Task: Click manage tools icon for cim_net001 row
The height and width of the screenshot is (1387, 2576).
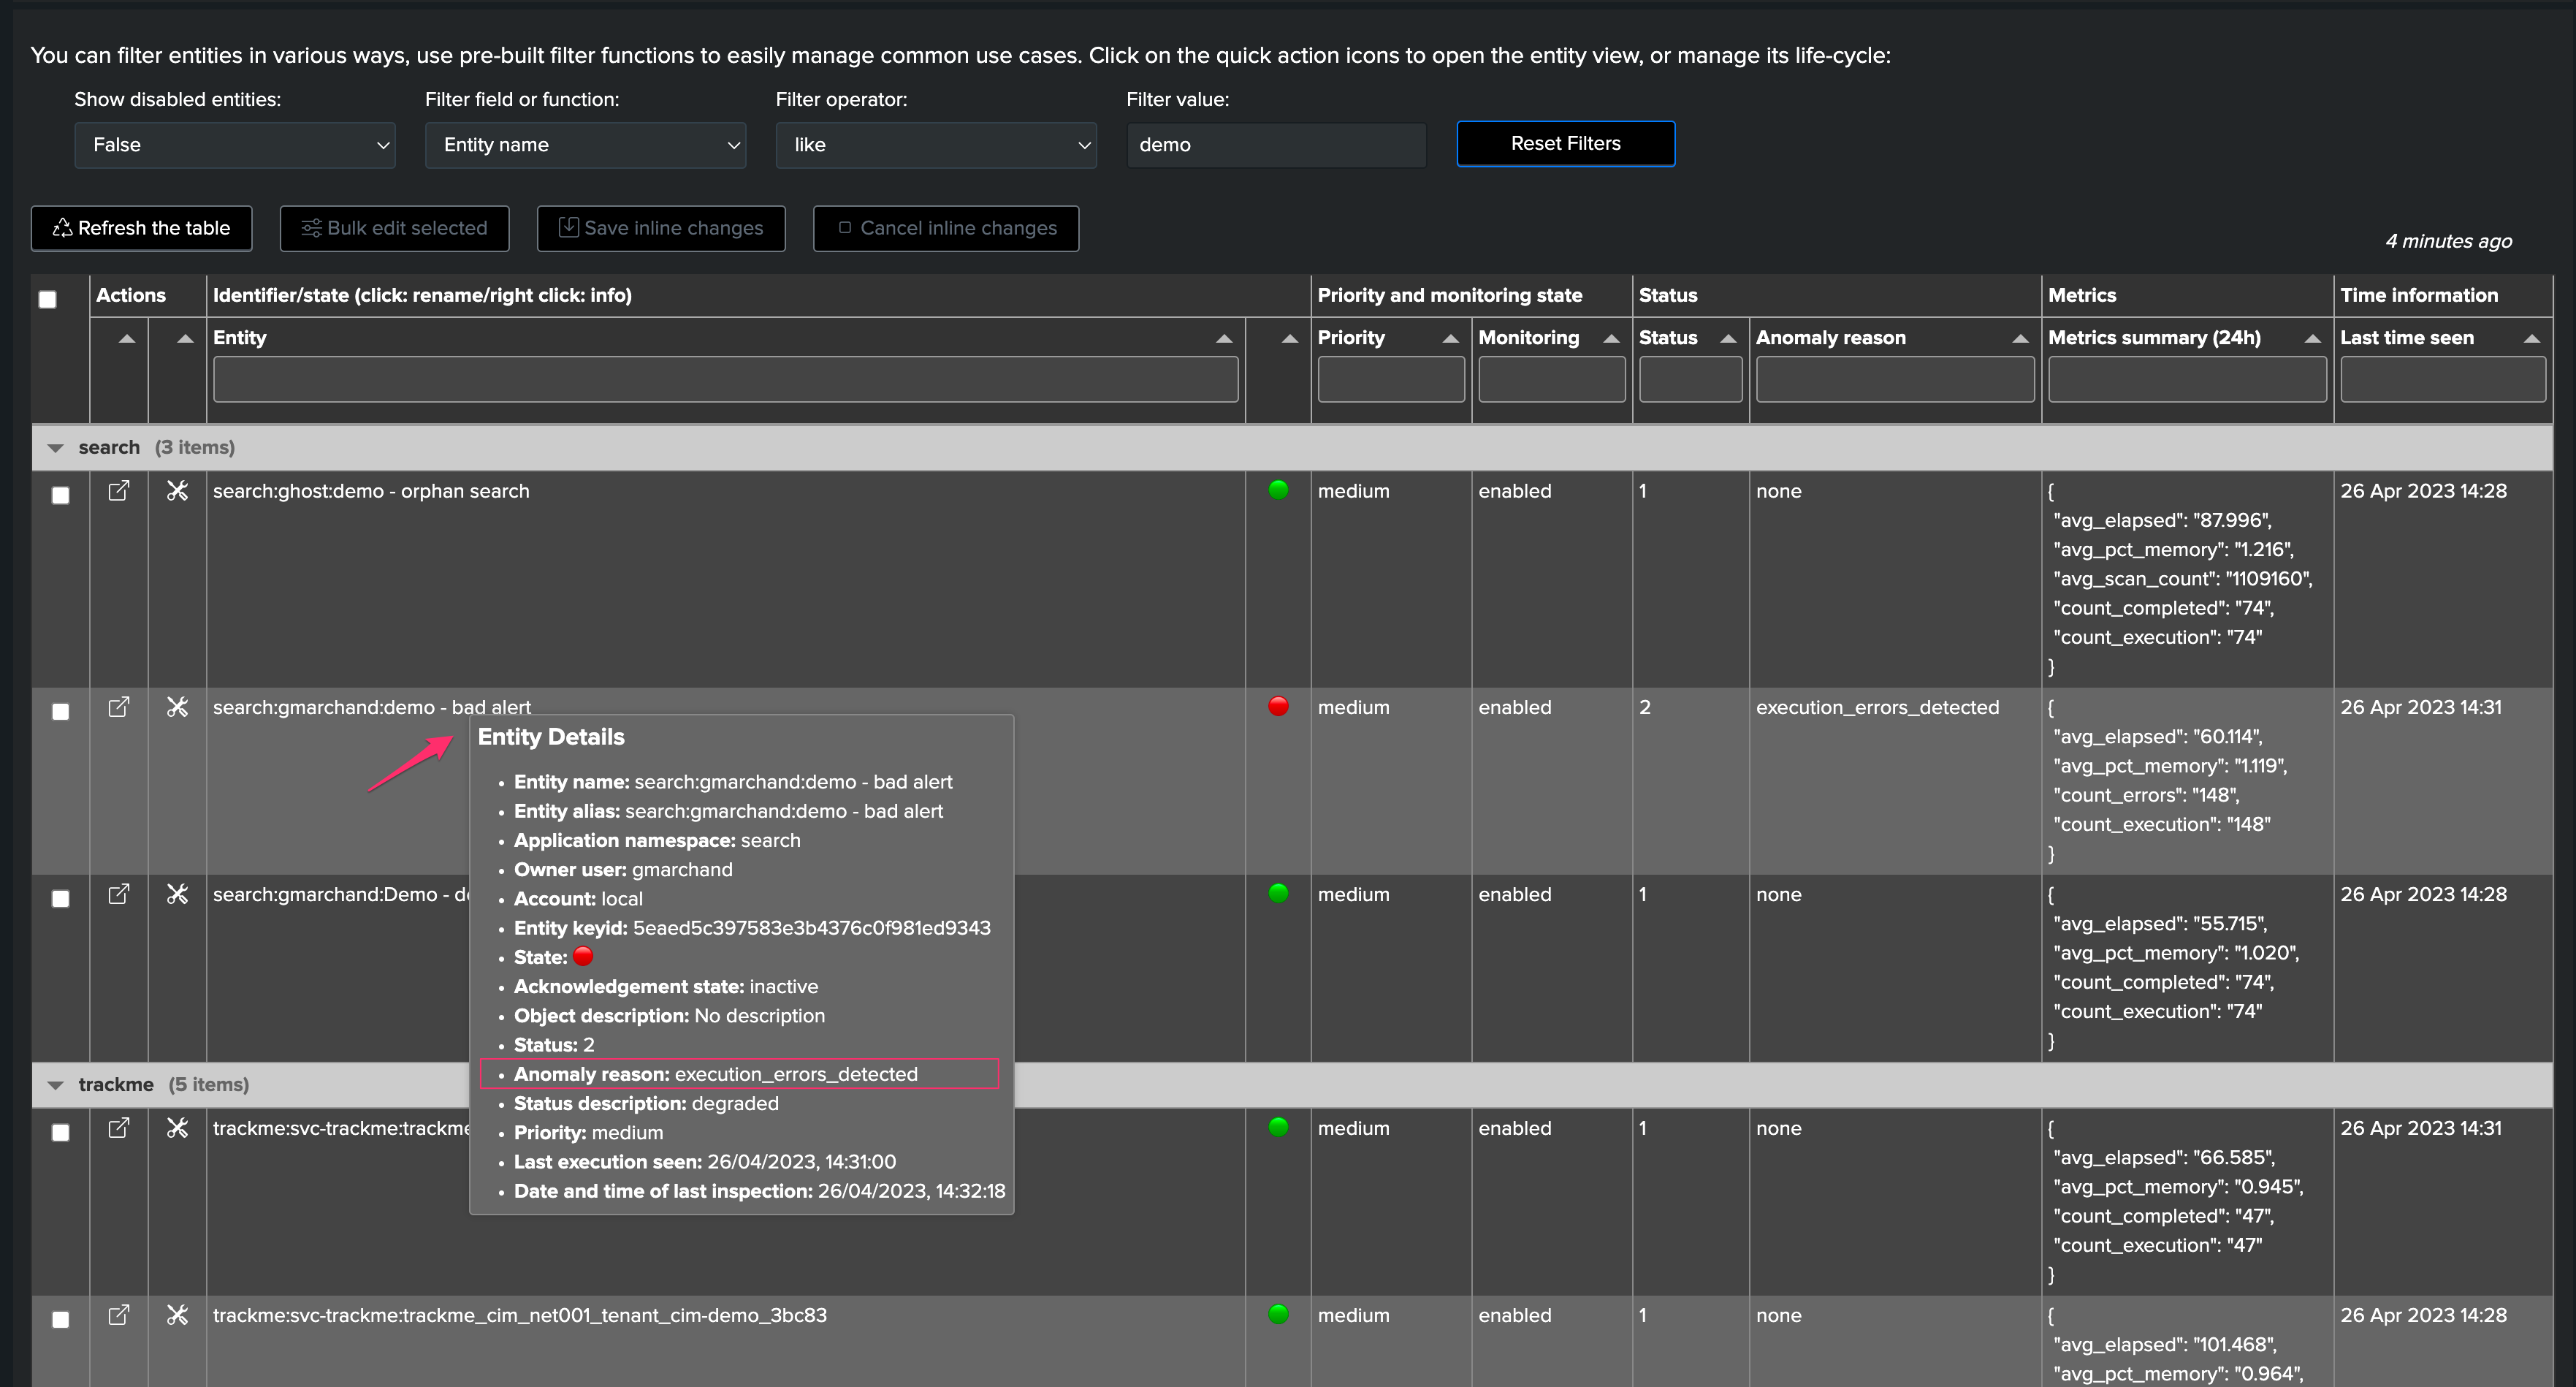Action: [177, 1315]
